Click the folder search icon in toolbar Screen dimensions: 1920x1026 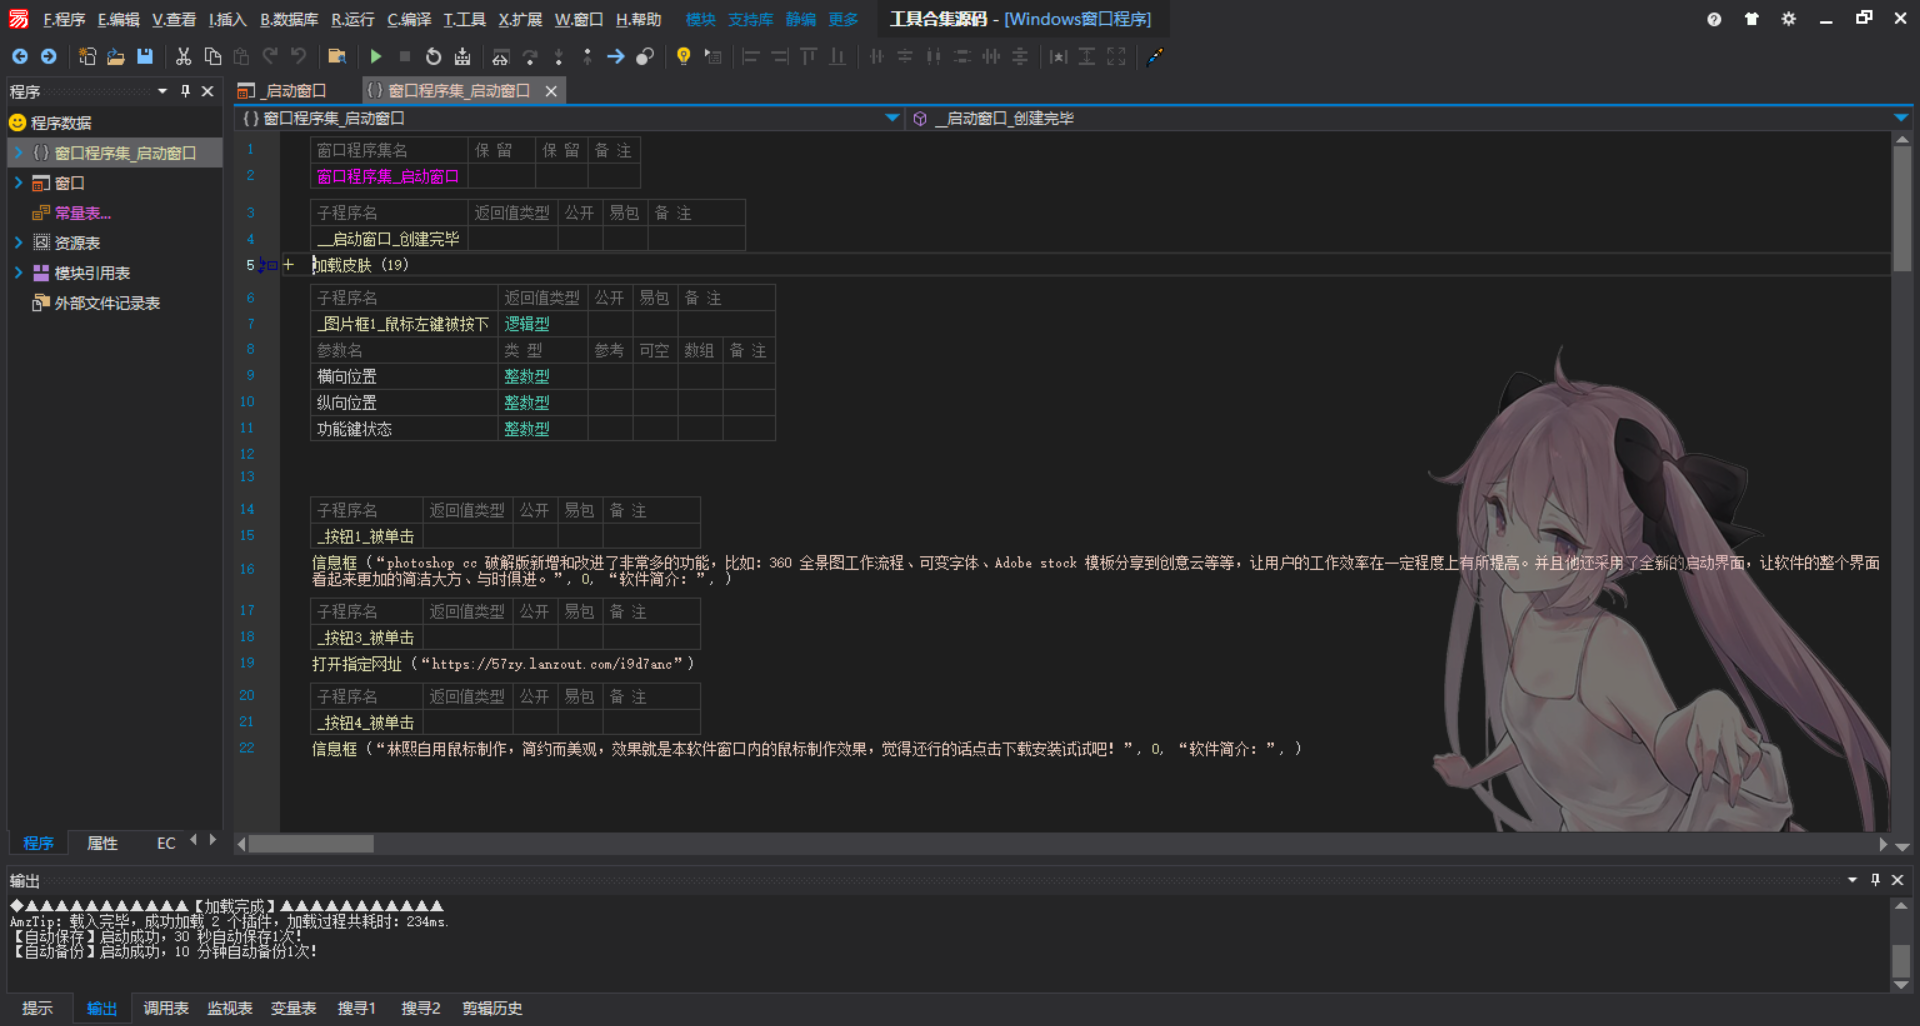pos(337,56)
